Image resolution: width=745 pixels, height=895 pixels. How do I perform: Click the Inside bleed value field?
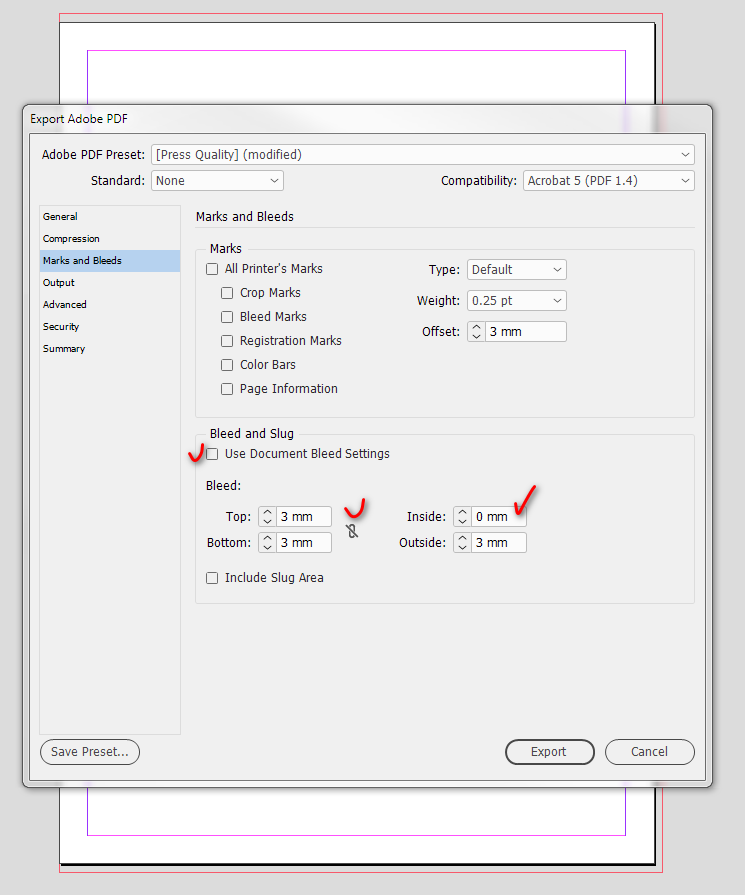click(x=499, y=517)
